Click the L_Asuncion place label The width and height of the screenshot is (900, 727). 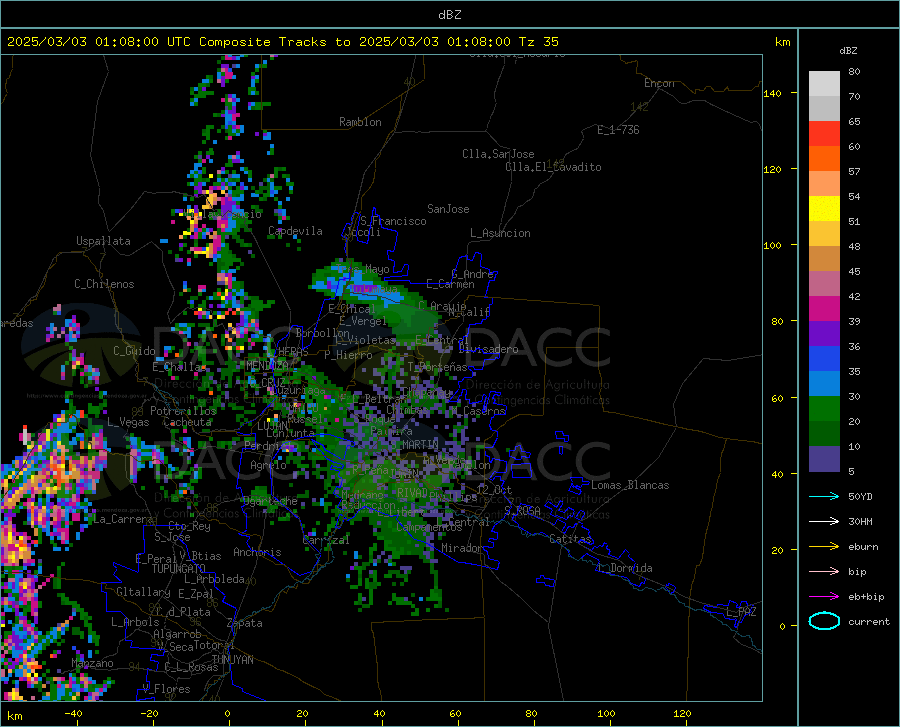pyautogui.click(x=500, y=233)
